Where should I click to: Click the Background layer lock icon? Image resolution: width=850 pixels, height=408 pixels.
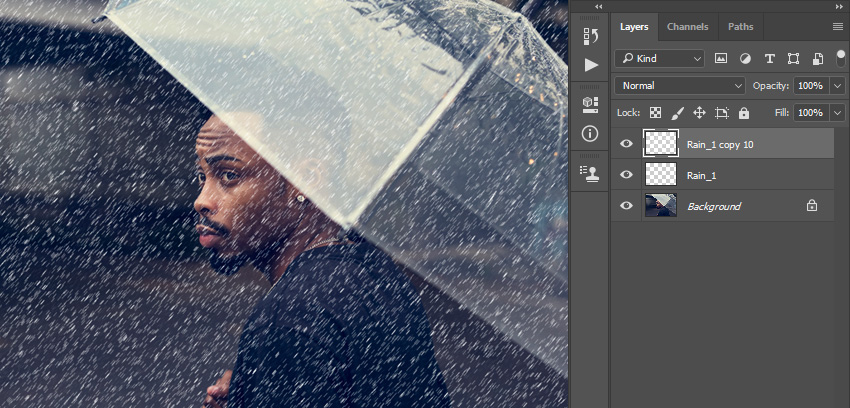click(812, 205)
